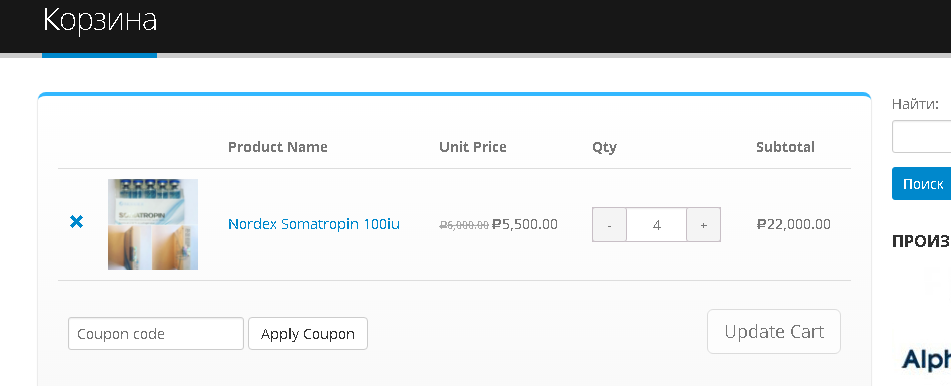Focus the Coupon code input field

tap(156, 334)
